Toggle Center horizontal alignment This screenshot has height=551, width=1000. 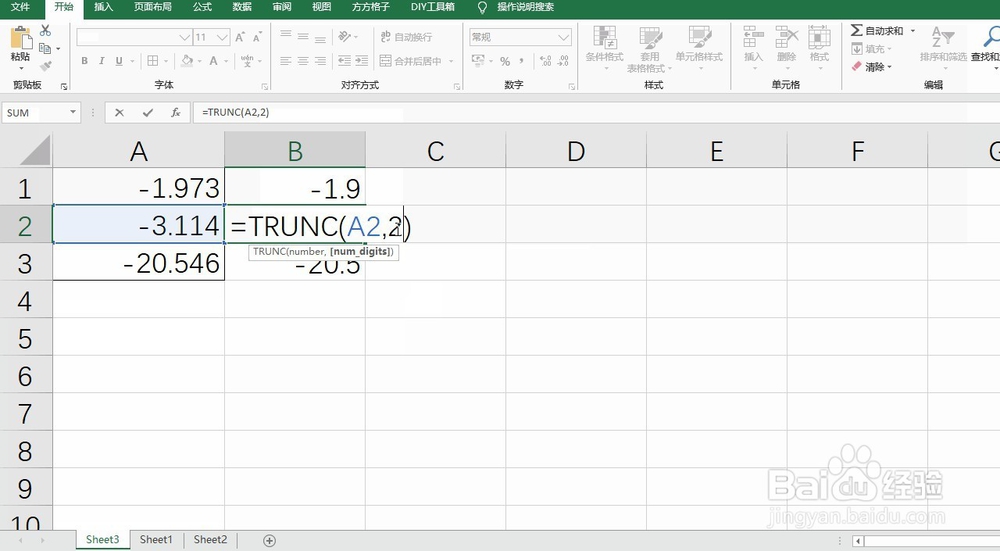tap(303, 61)
